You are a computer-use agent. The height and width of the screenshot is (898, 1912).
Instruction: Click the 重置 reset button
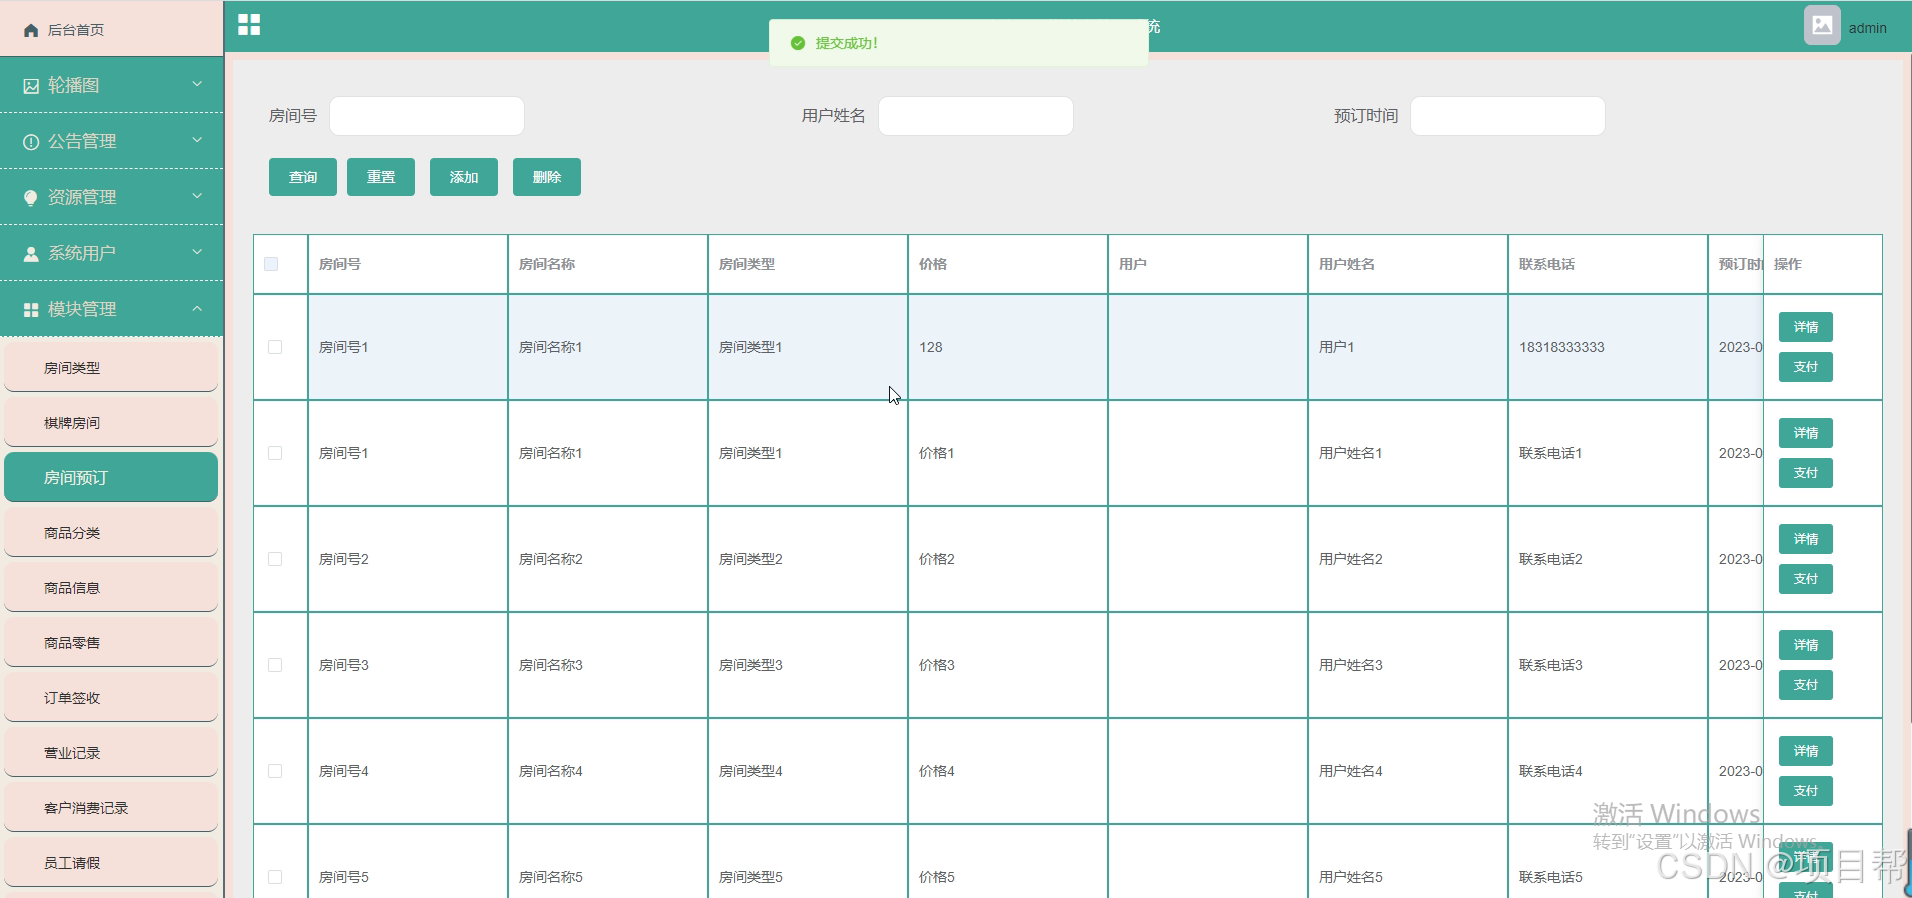[381, 177]
